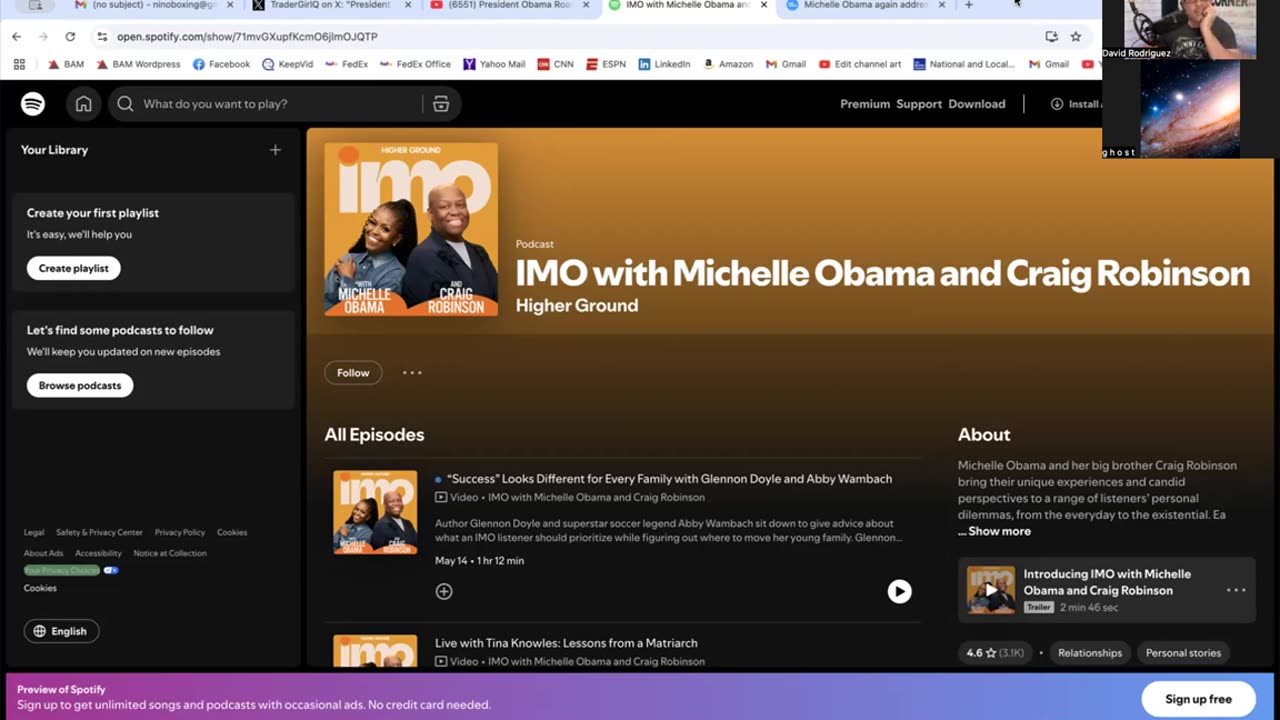Viewport: 1280px width, 720px height.
Task: Open the BAM bookmark
Action: 66,64
